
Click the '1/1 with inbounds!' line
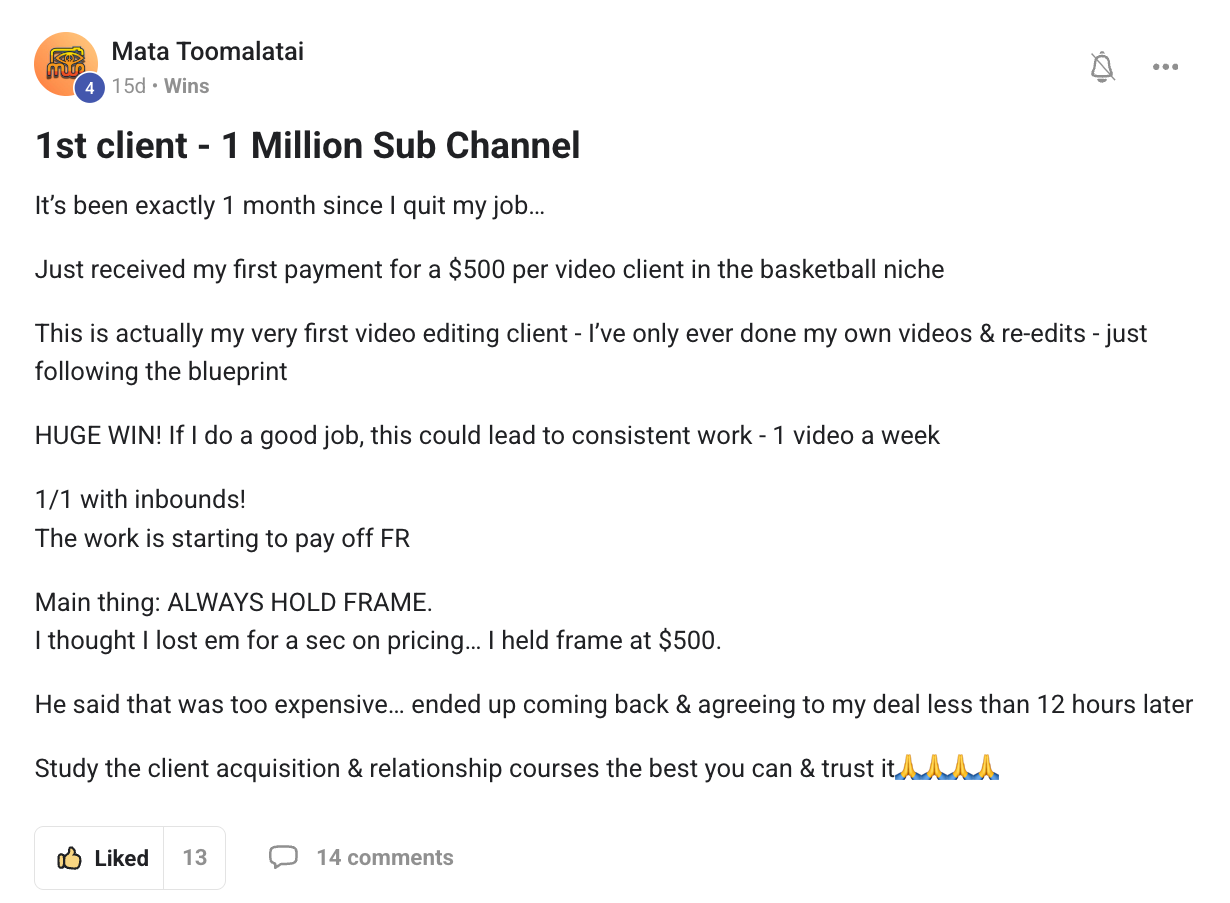140,498
